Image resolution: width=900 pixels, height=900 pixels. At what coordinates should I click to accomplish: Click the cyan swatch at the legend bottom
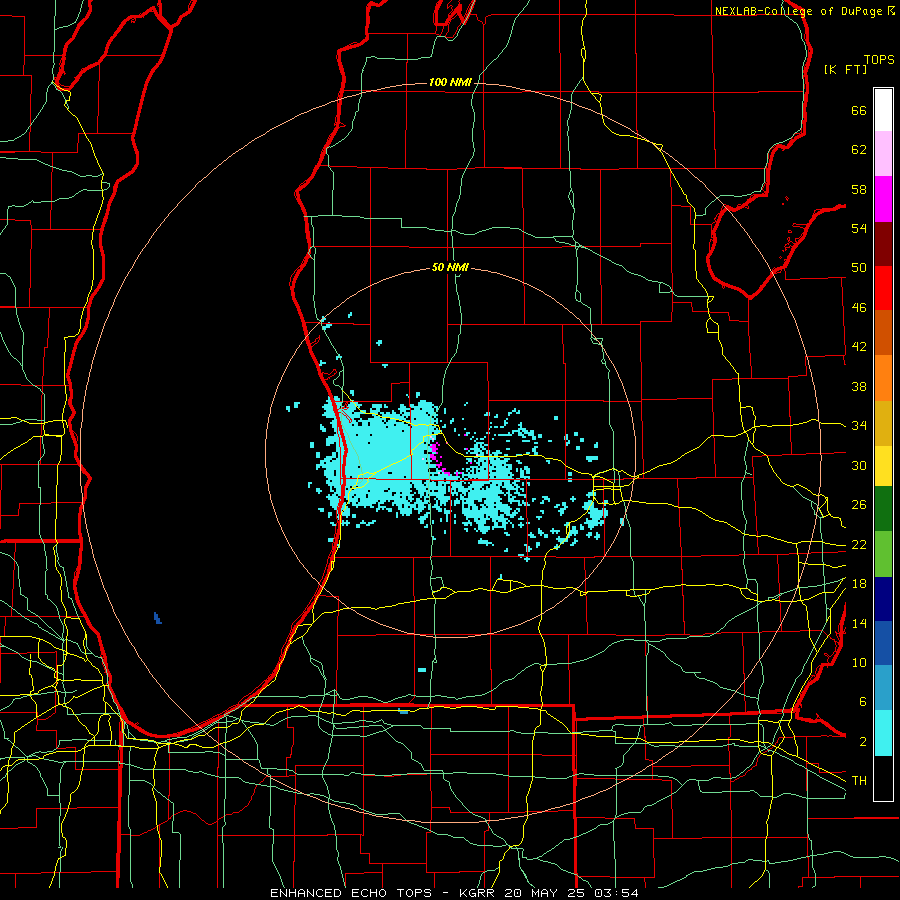(883, 733)
